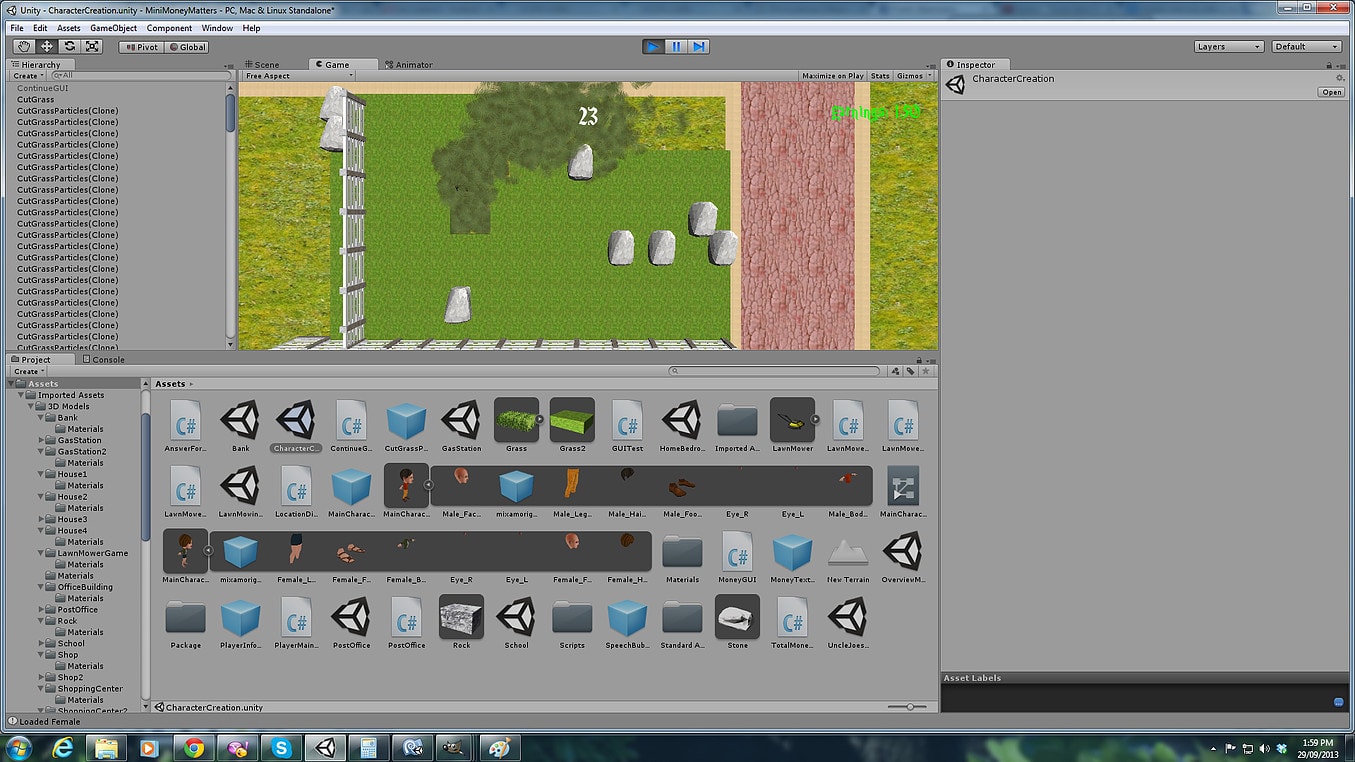Expand the House3 folder in tree

coord(41,519)
